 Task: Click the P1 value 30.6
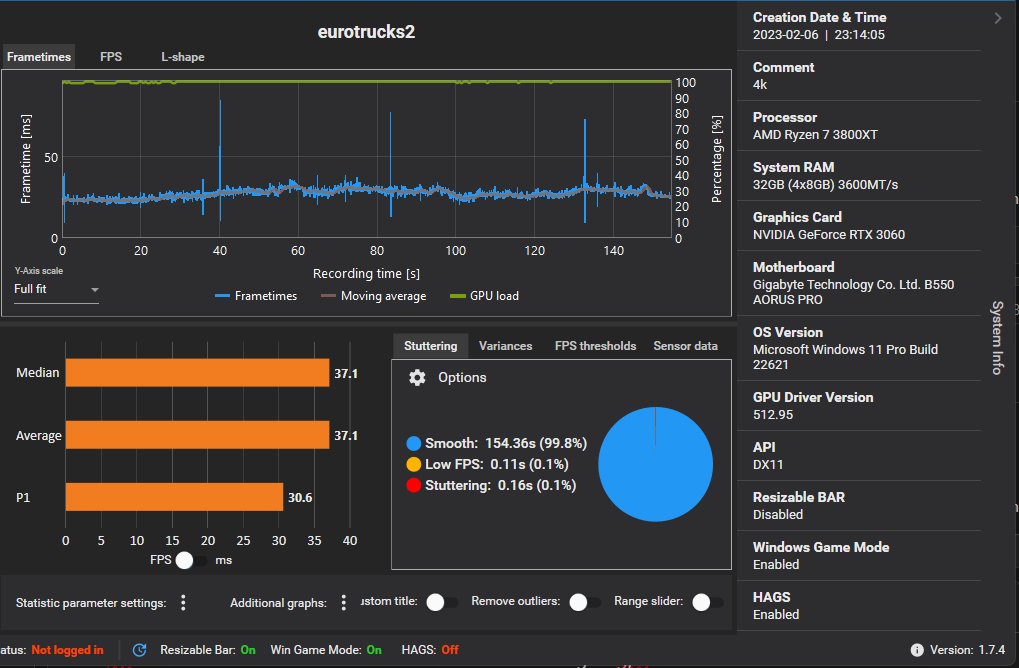pyautogui.click(x=300, y=498)
